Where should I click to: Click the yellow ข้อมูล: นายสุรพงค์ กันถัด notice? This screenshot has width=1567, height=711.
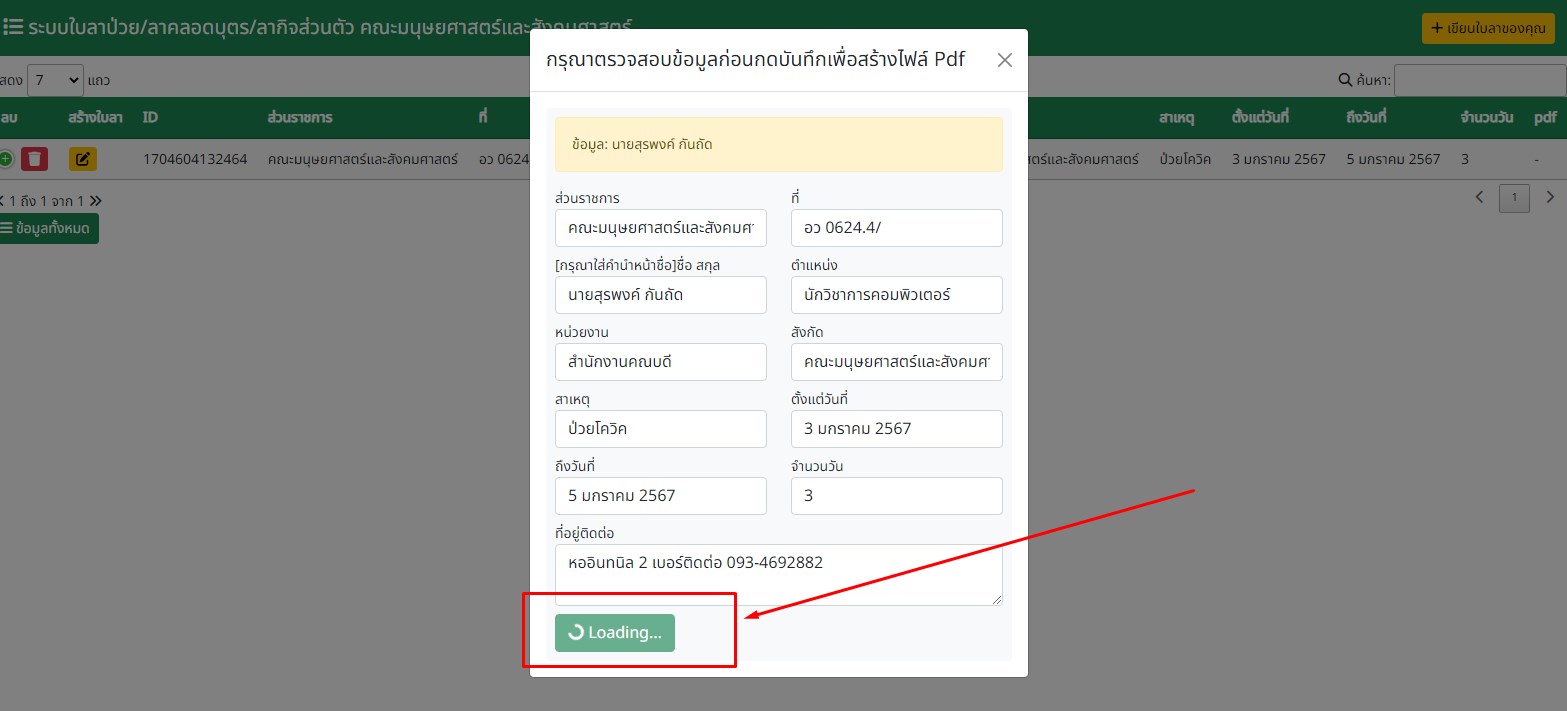tap(779, 144)
